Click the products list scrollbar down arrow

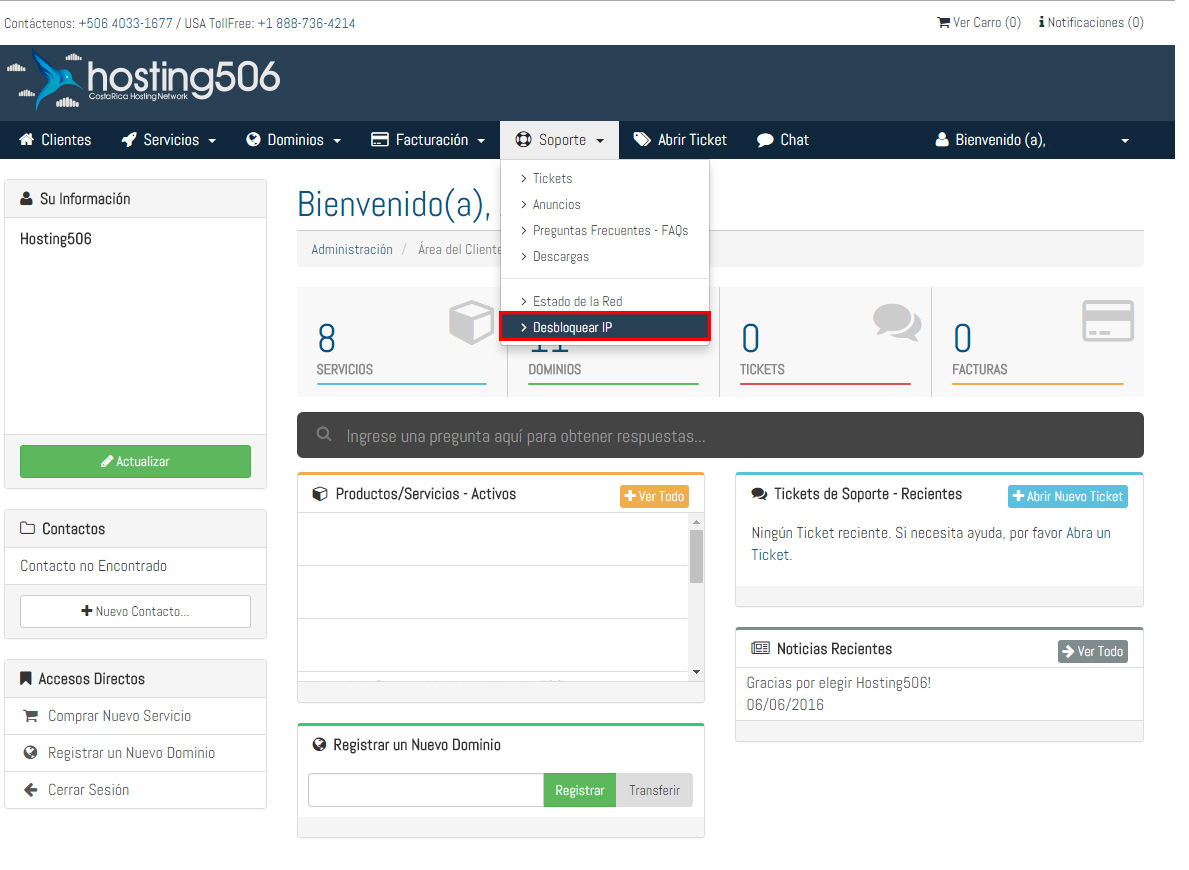(696, 671)
